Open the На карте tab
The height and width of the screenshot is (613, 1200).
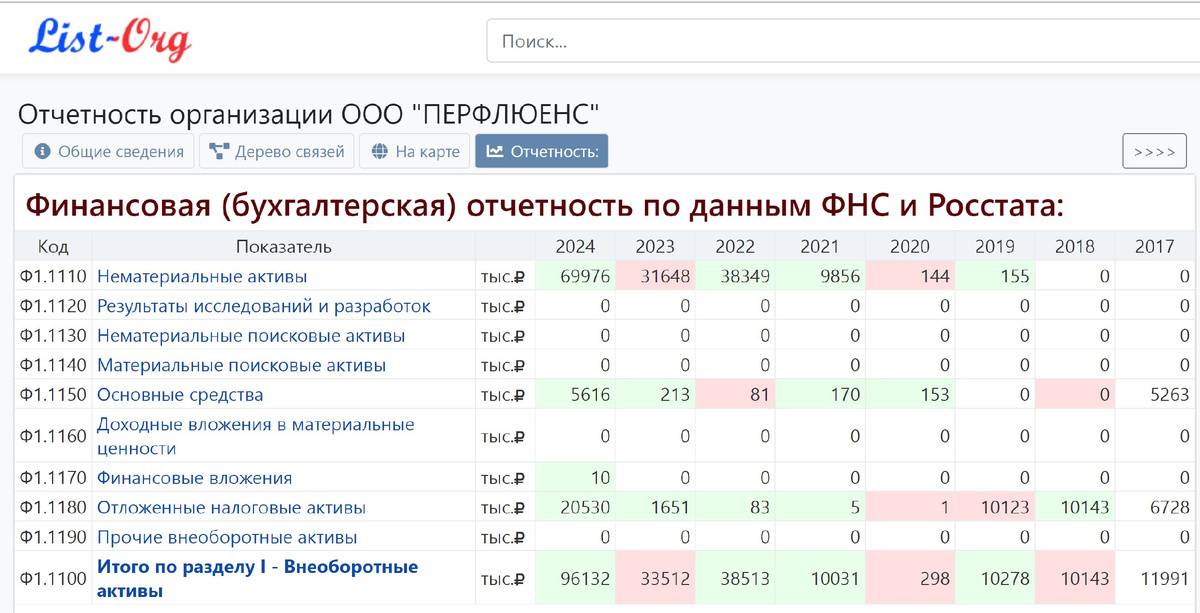click(x=415, y=152)
